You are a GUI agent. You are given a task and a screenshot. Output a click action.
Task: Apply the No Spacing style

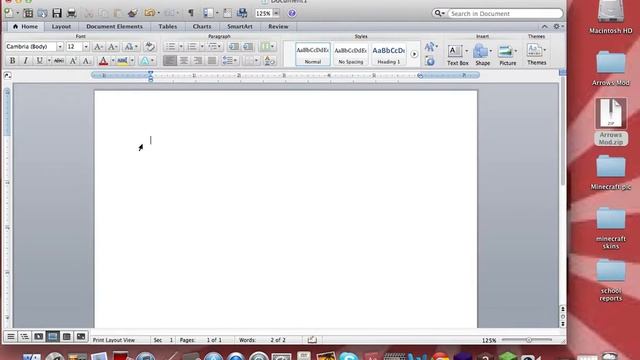point(351,54)
